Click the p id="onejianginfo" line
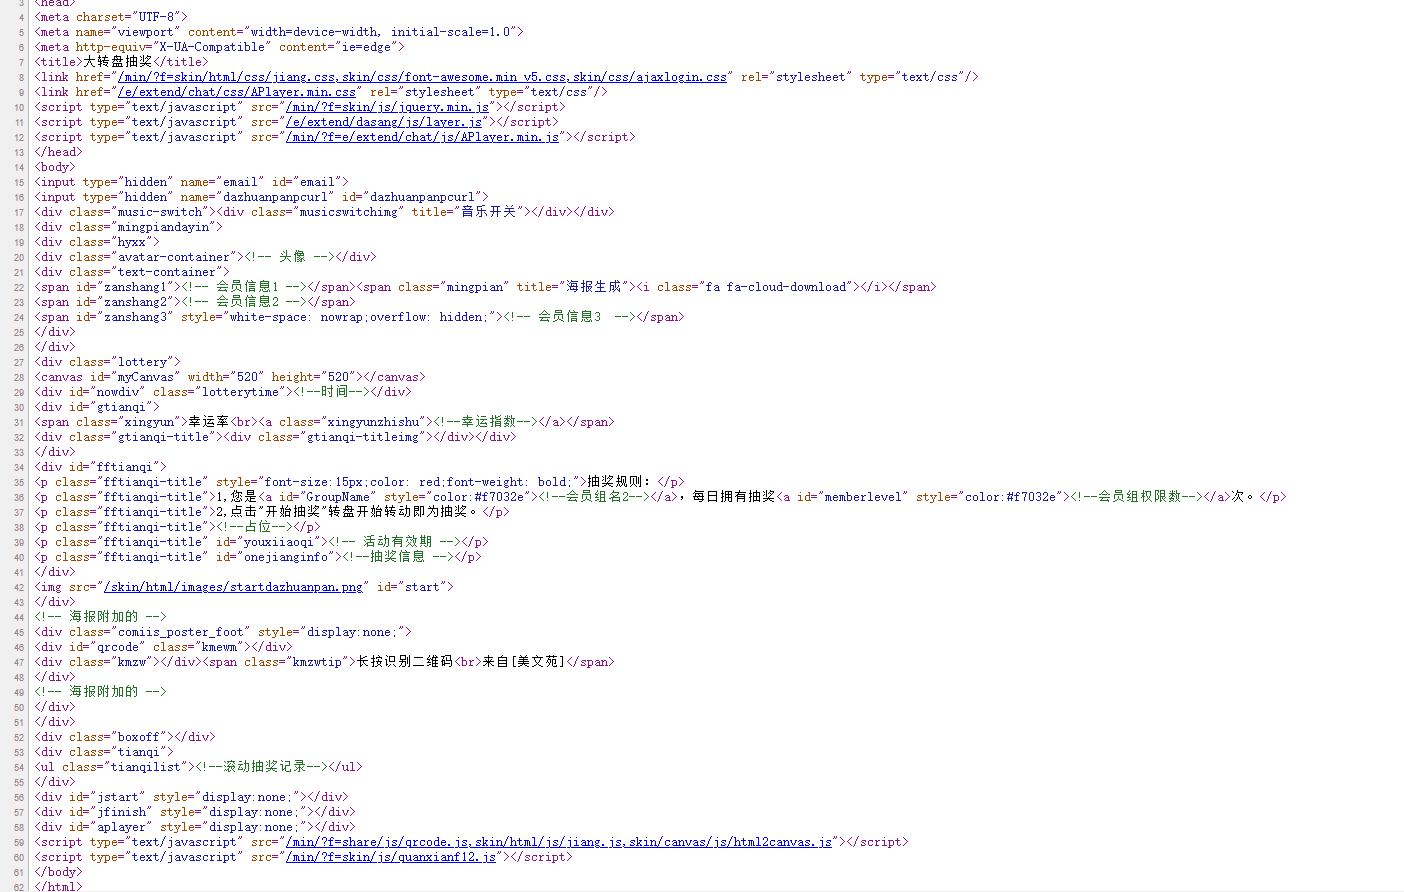Image resolution: width=1404 pixels, height=892 pixels. [x=258, y=557]
